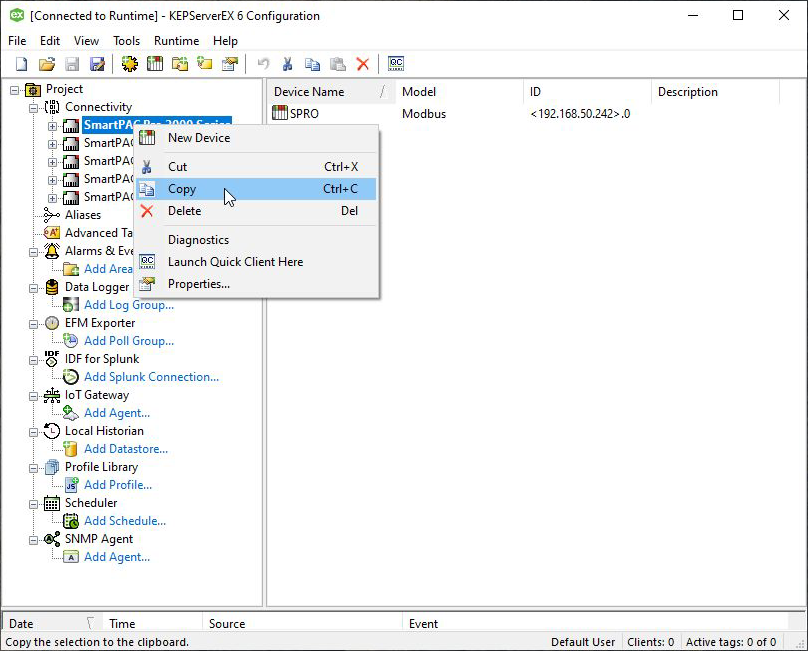This screenshot has height=651, width=808.
Task: Open a project with the folder icon
Action: coord(47,64)
